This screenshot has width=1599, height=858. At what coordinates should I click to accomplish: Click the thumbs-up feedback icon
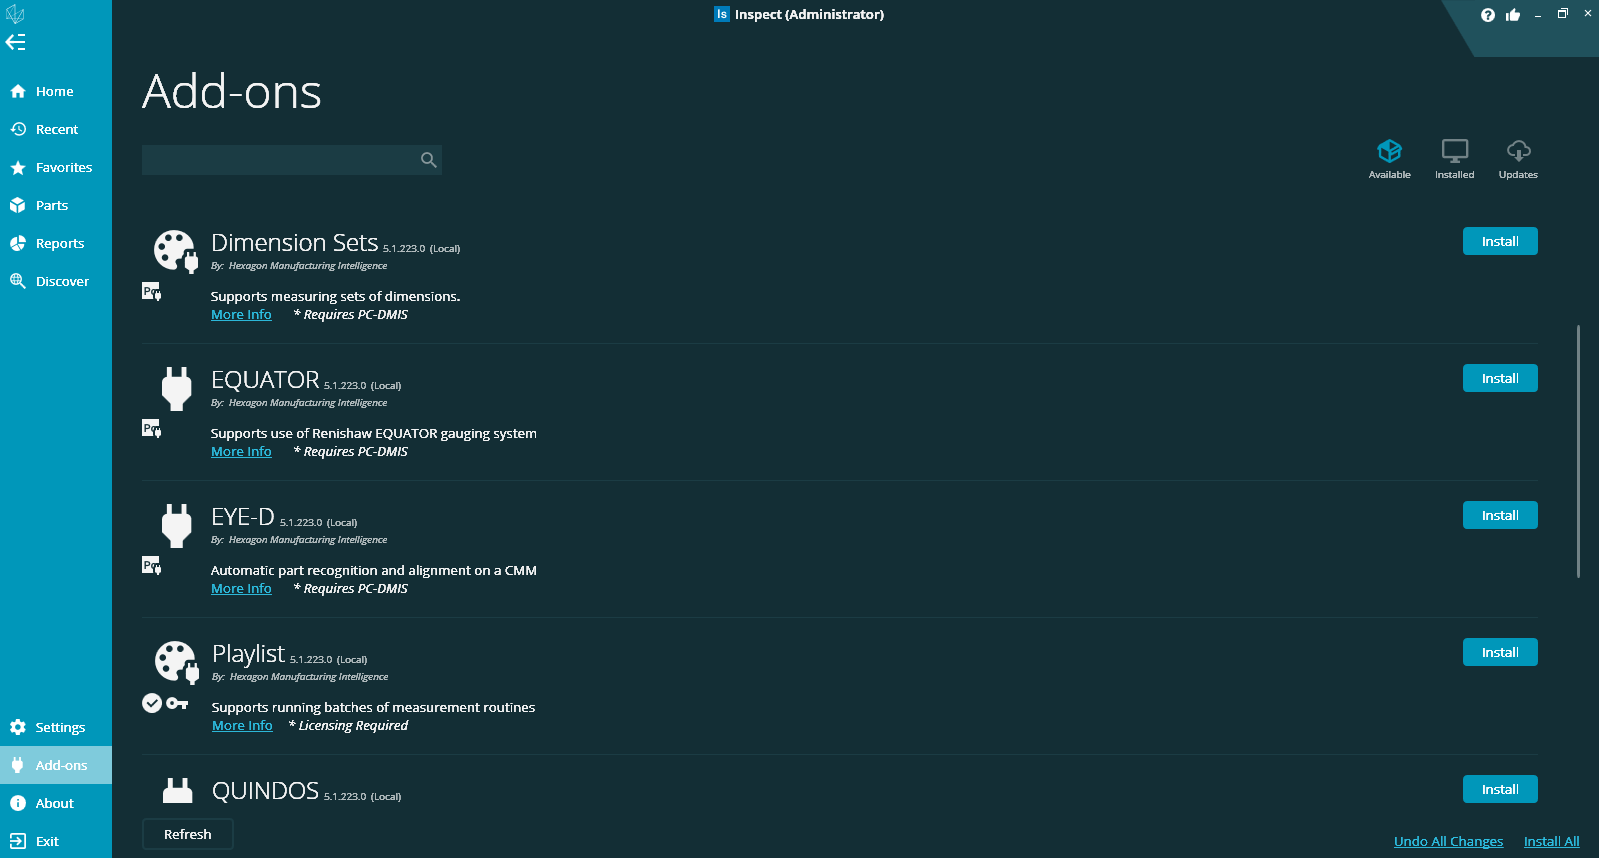click(x=1513, y=15)
